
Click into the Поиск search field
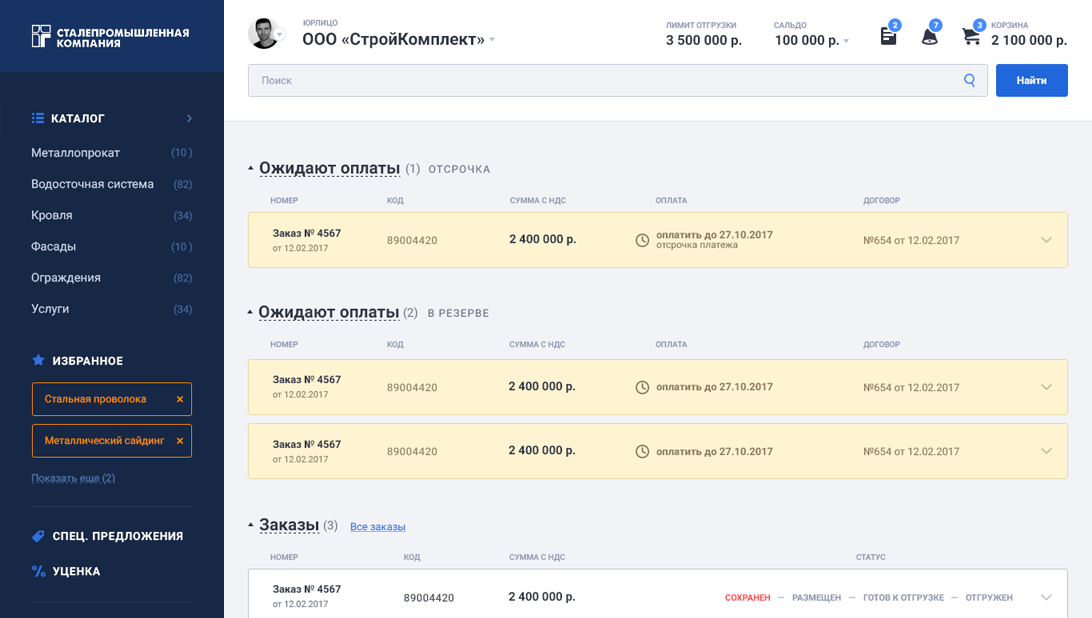600,80
